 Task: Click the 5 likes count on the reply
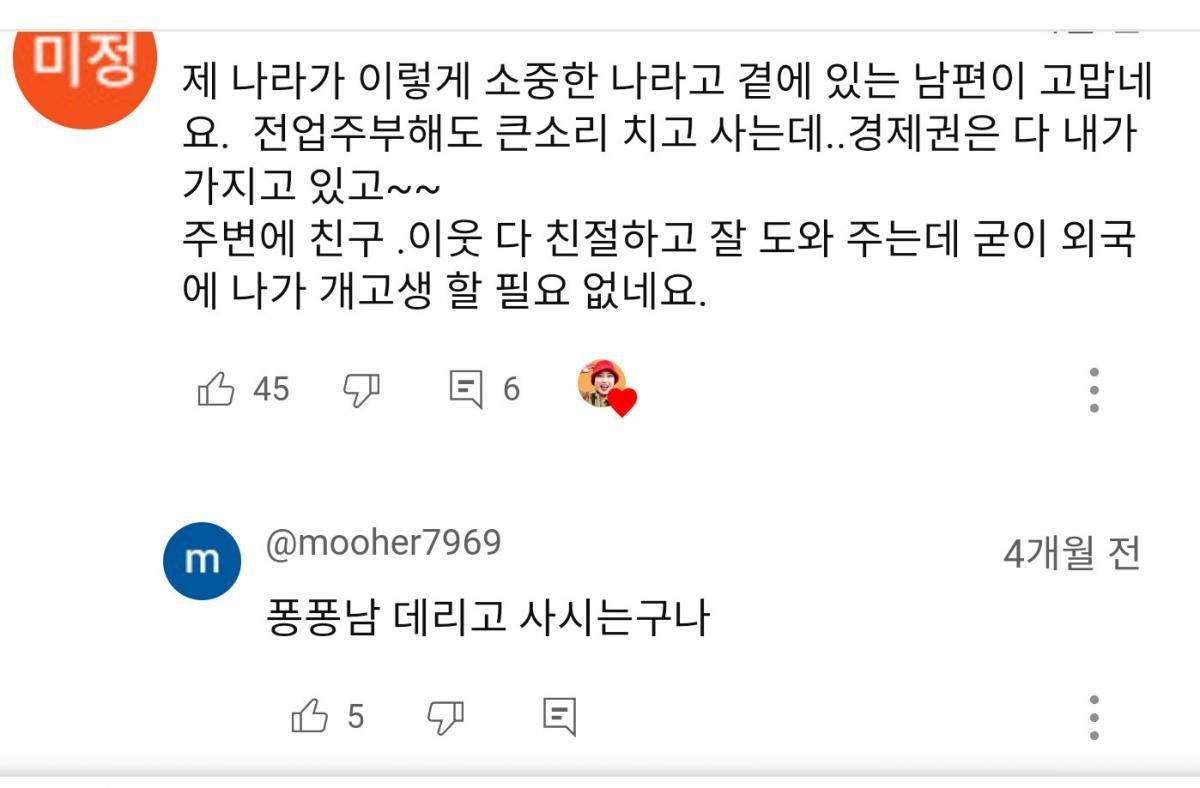pos(356,716)
